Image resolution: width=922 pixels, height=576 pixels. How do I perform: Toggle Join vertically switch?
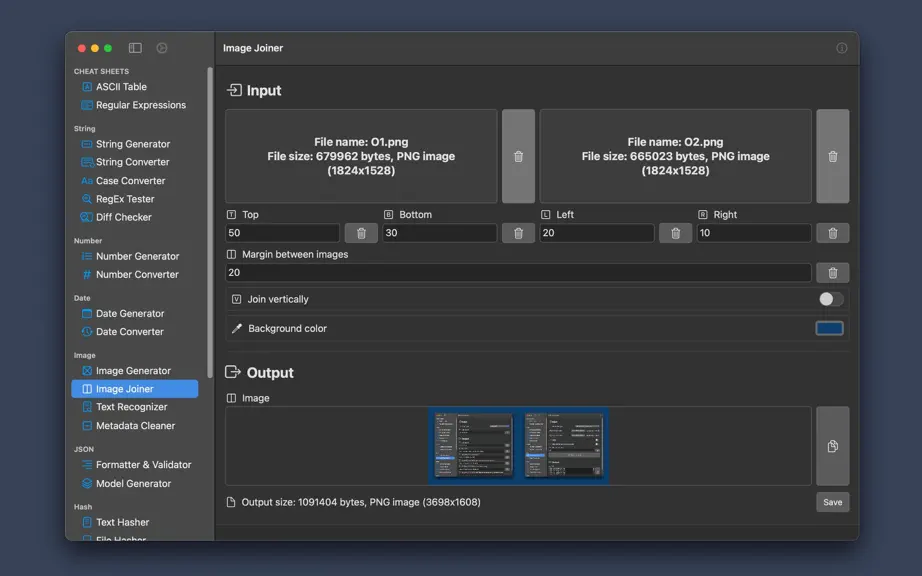point(831,299)
